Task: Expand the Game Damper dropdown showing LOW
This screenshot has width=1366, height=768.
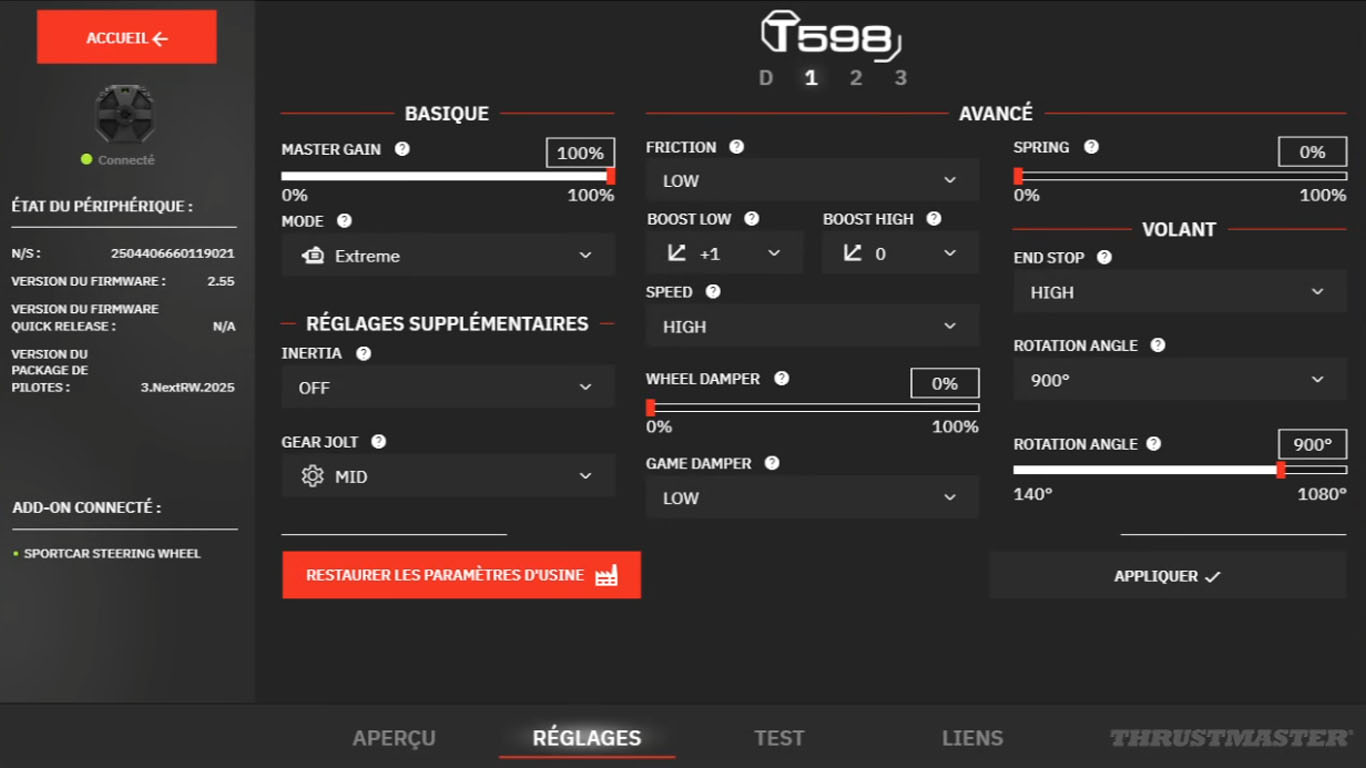Action: (812, 497)
